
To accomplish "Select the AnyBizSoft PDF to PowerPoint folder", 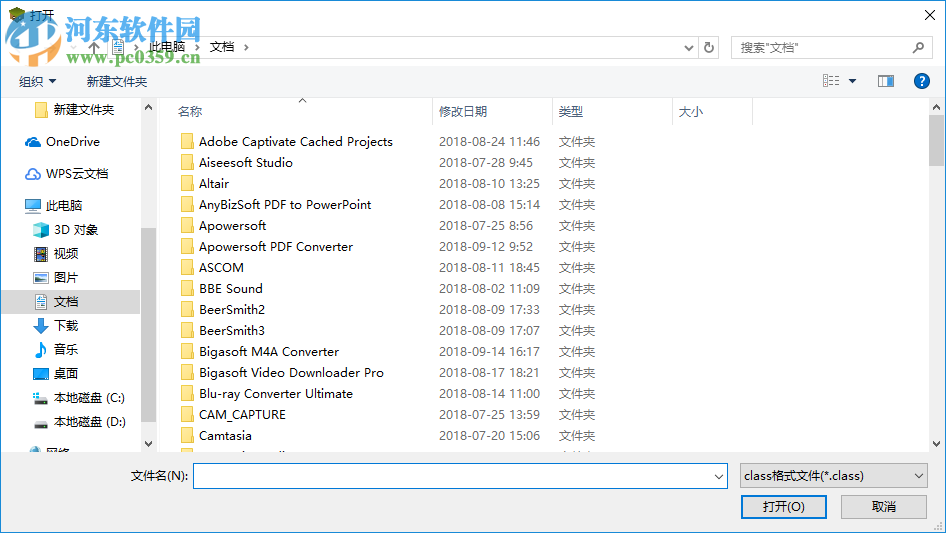I will (x=285, y=205).
